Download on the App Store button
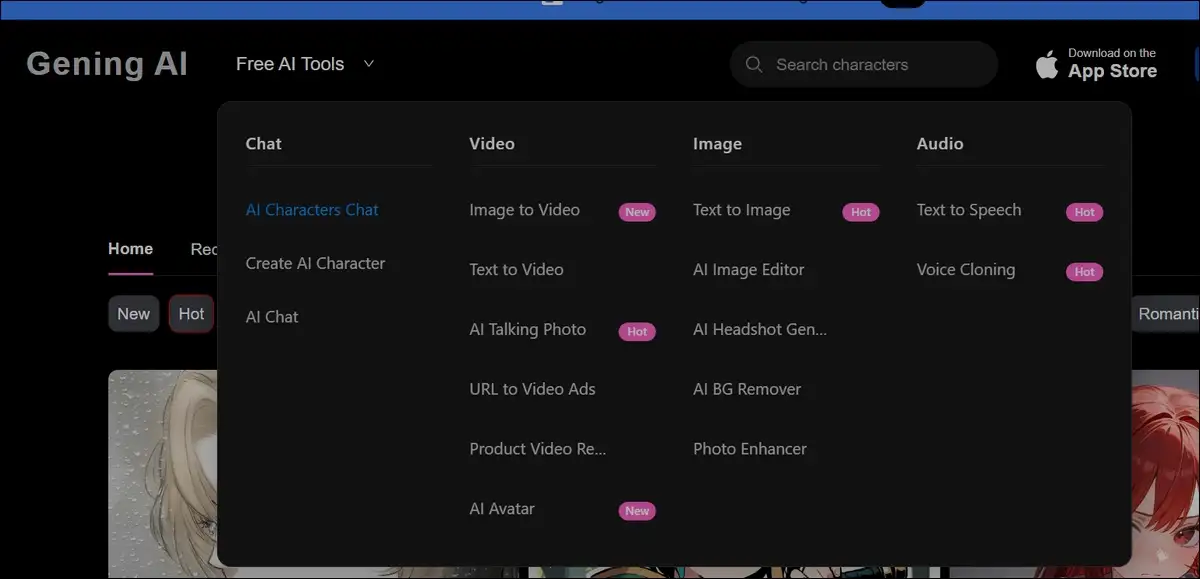This screenshot has width=1200, height=579. tap(1097, 64)
